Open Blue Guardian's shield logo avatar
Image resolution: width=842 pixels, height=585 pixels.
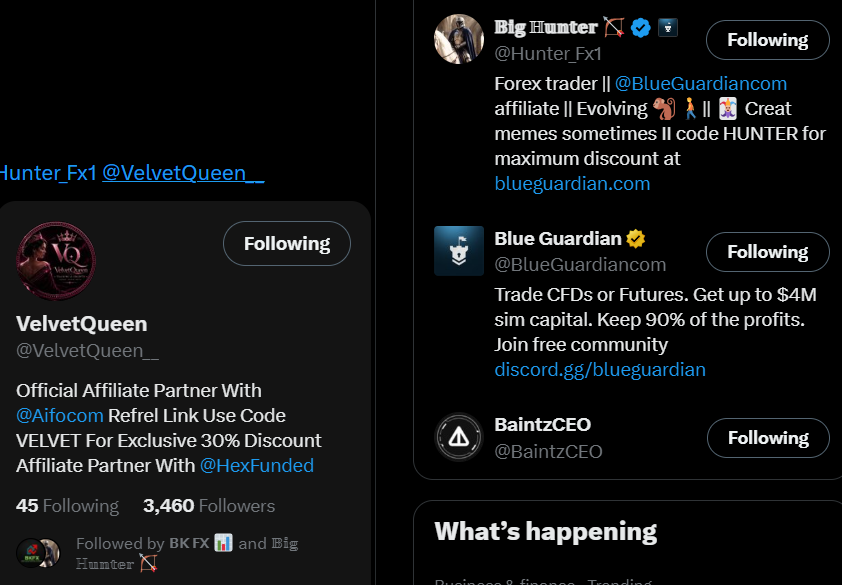pos(459,251)
